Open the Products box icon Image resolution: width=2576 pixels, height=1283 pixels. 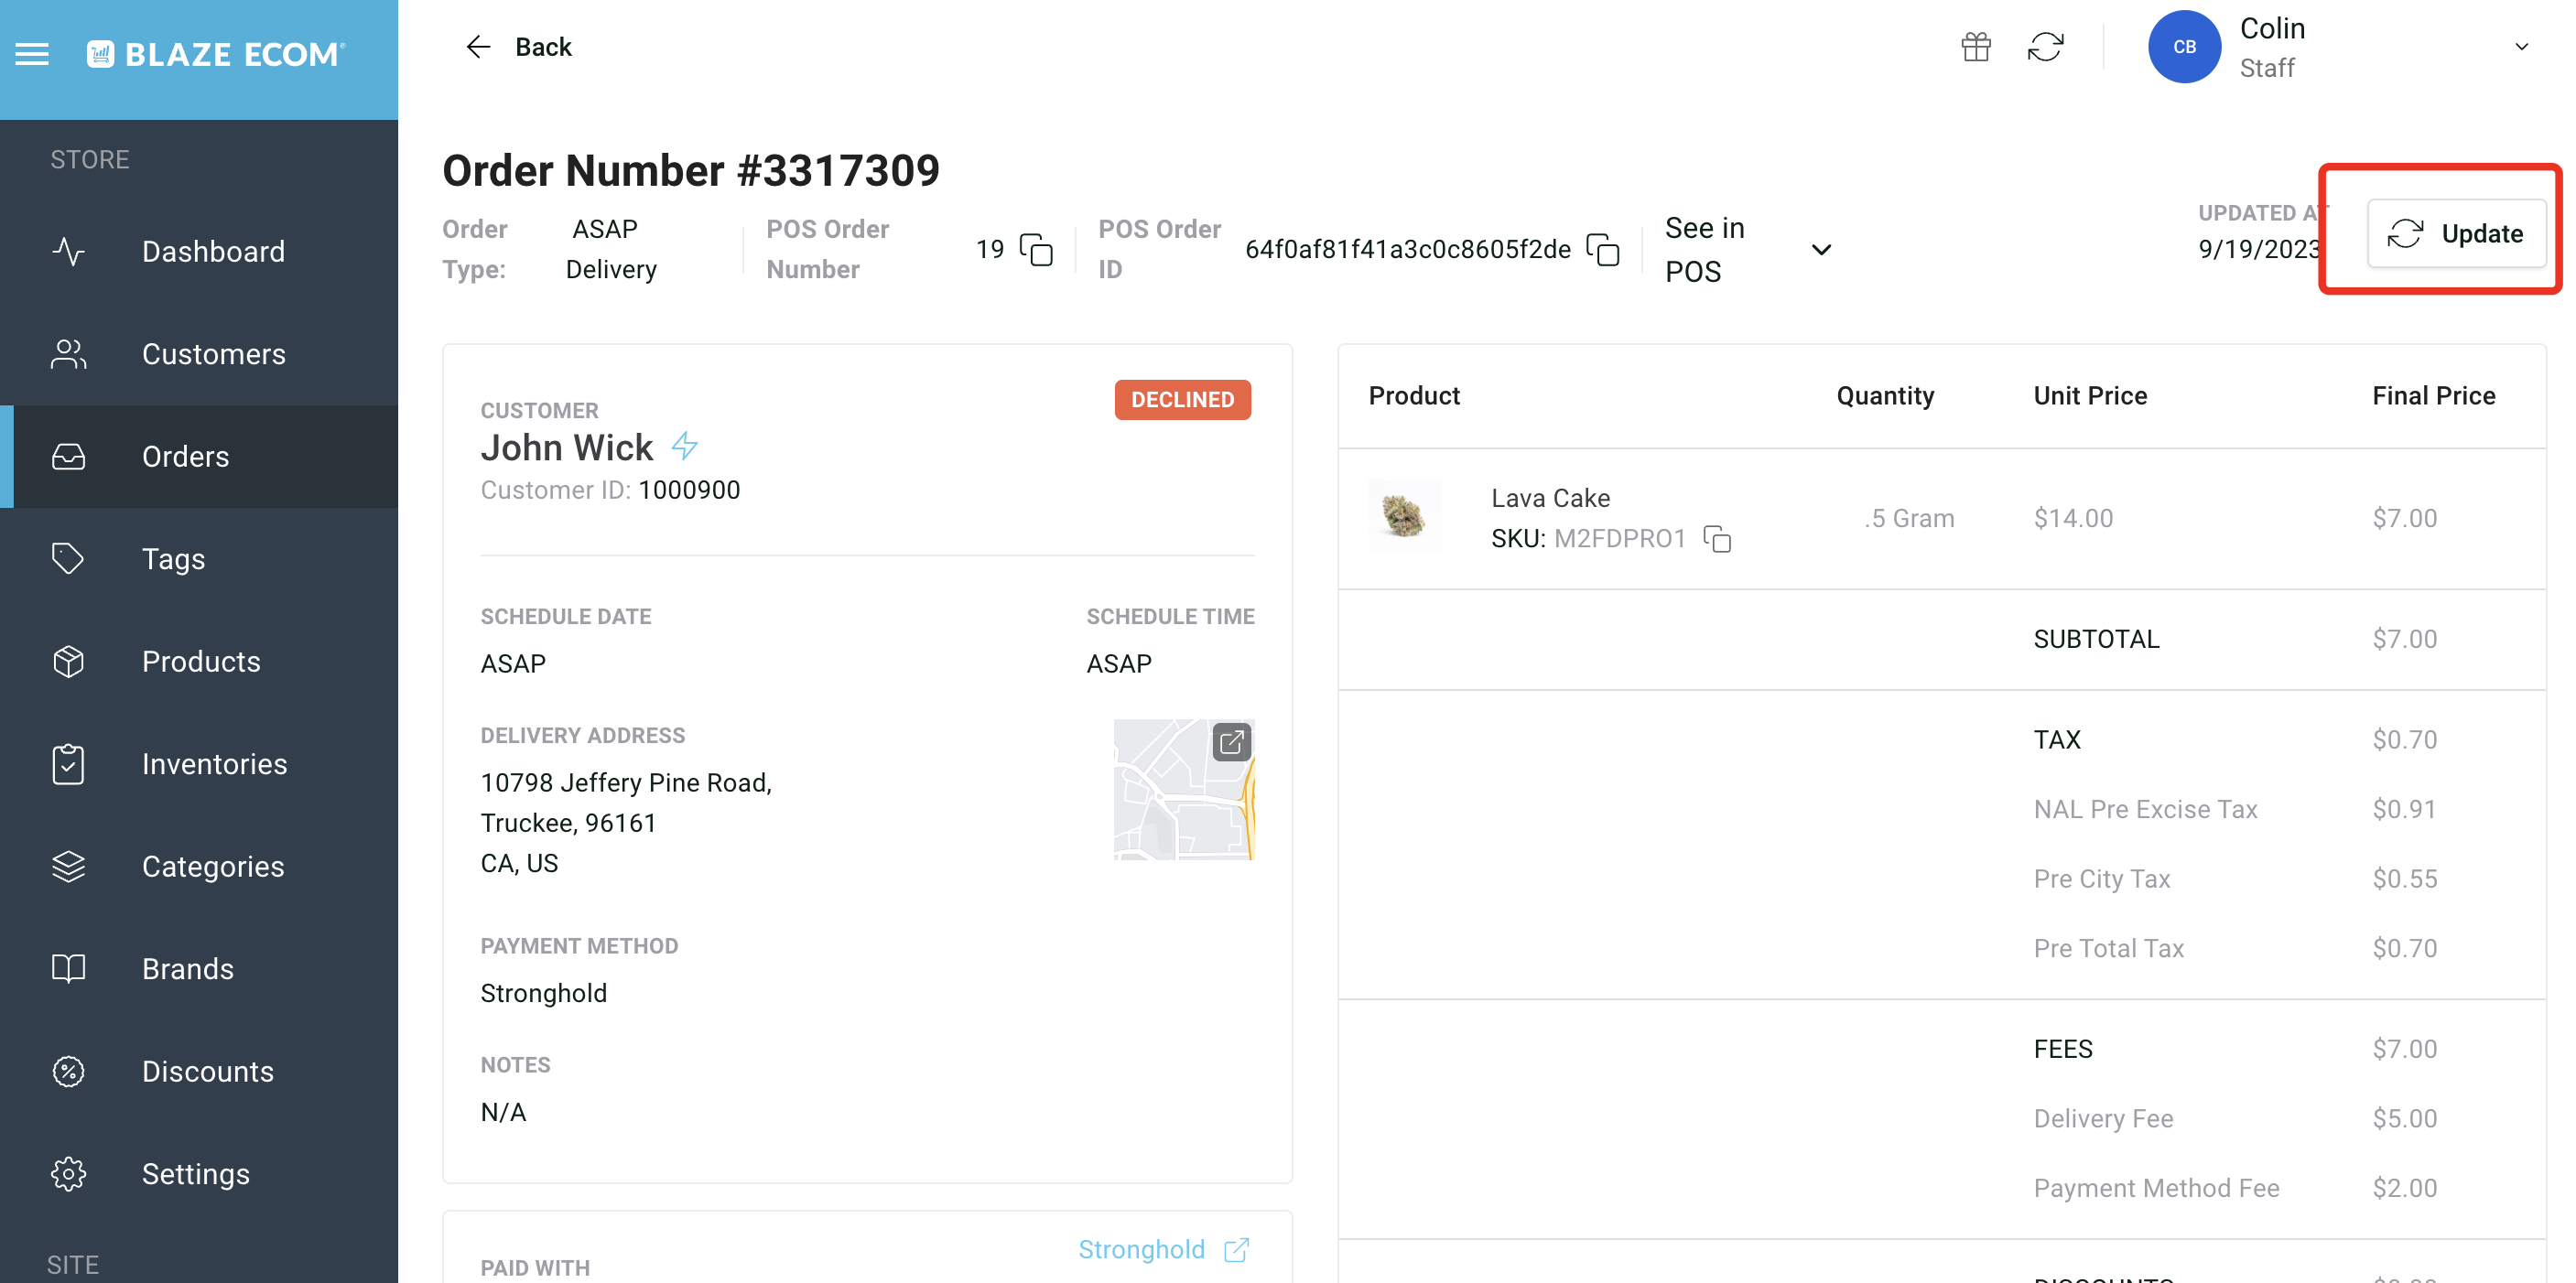point(68,661)
